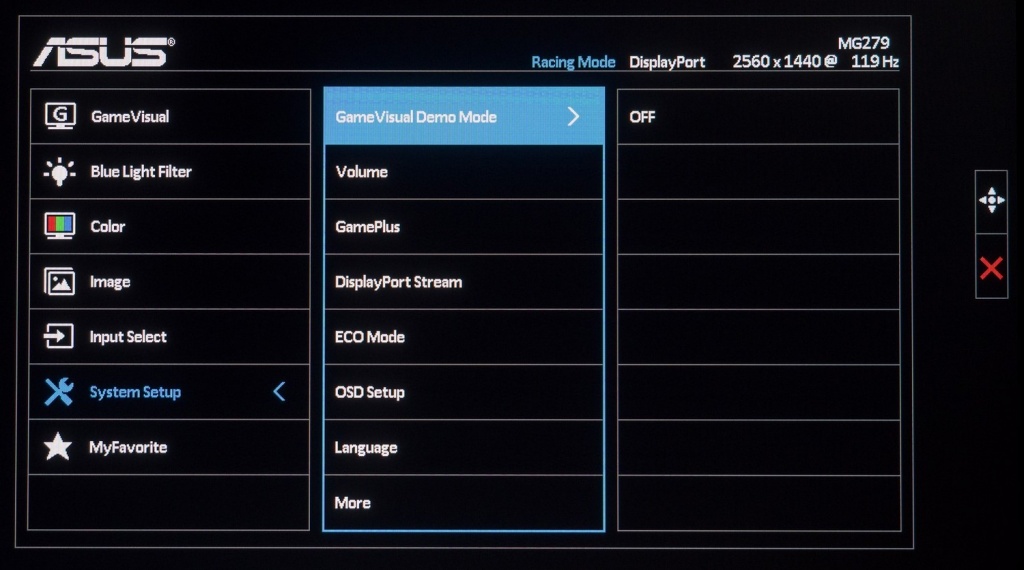The width and height of the screenshot is (1024, 570).
Task: Choose DisplayPort Stream option
Action: (x=464, y=282)
